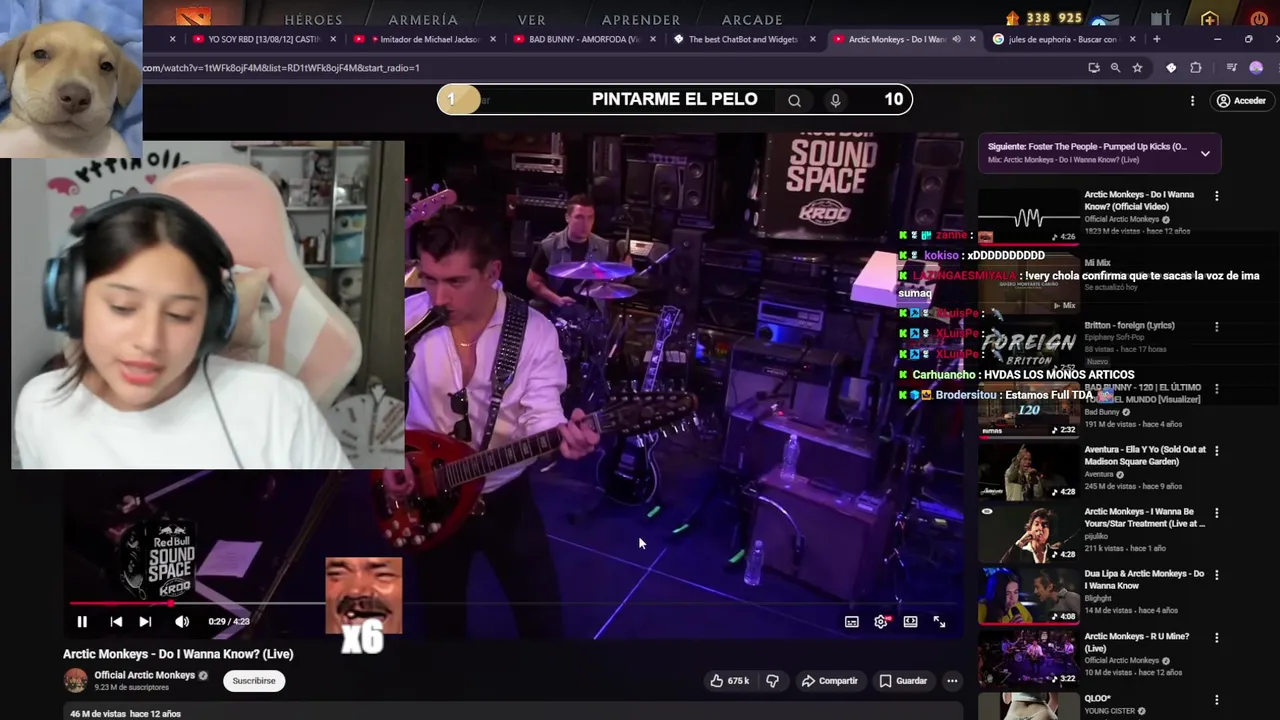Screen dimensions: 1280x720
Task: Open YouTube settings three-dot menu
Action: 1192,101
